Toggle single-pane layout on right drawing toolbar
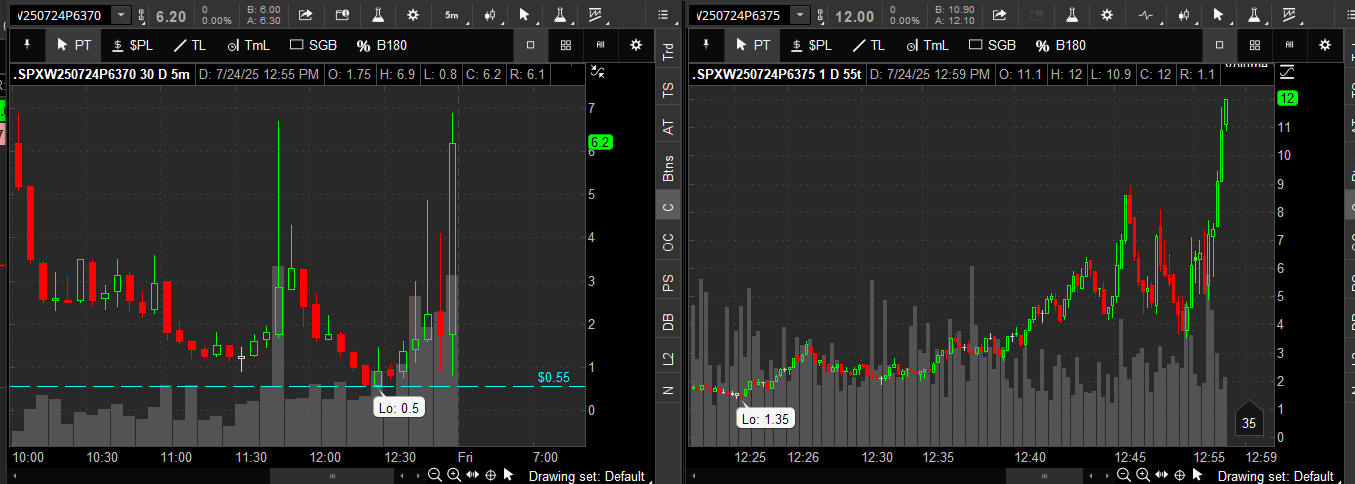This screenshot has height=484, width=1355. (x=1219, y=45)
